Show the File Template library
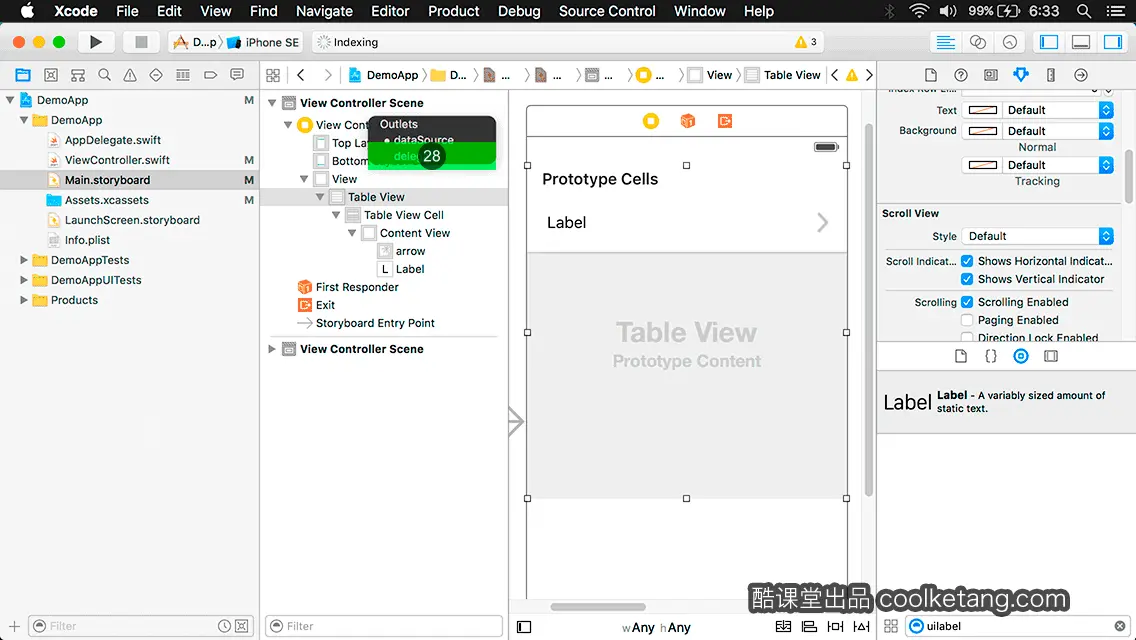 coord(961,356)
